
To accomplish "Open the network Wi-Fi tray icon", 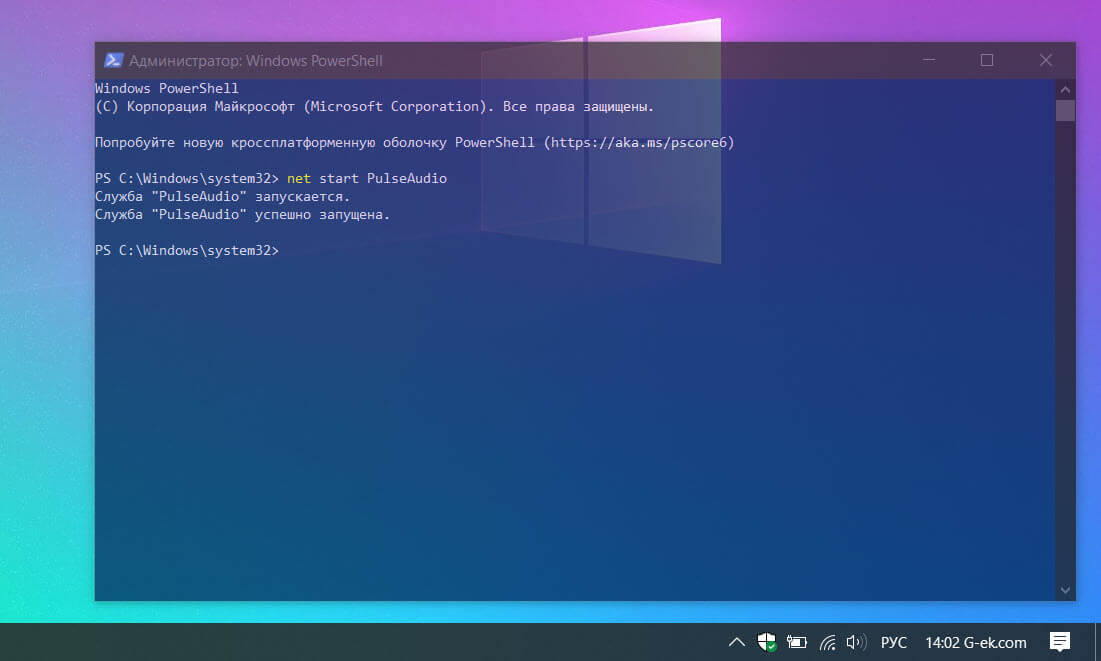I will point(827,642).
